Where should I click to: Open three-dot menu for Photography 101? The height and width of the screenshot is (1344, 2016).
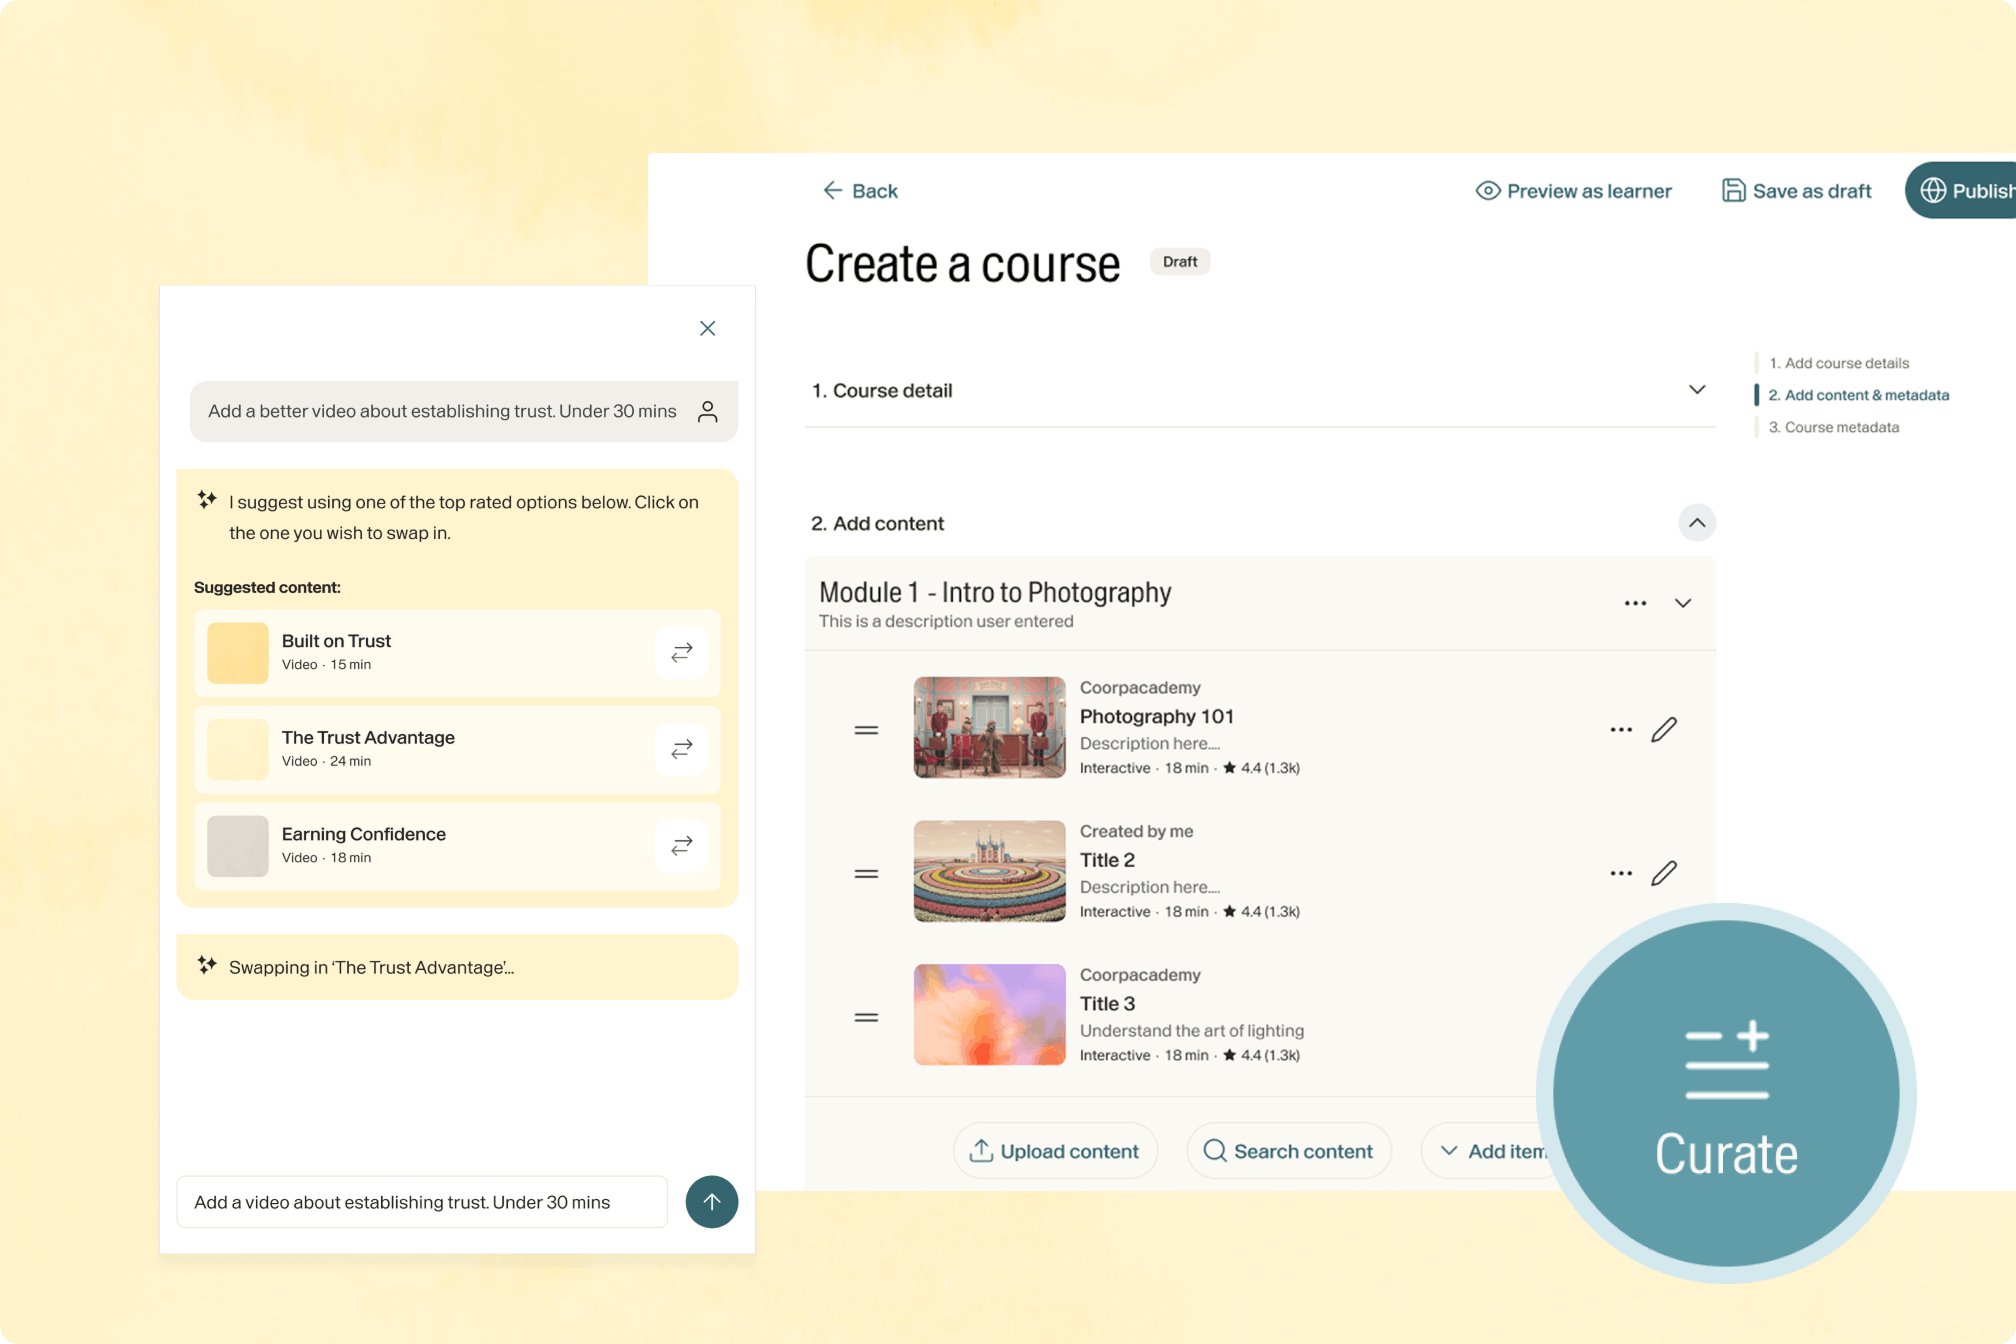1621,730
